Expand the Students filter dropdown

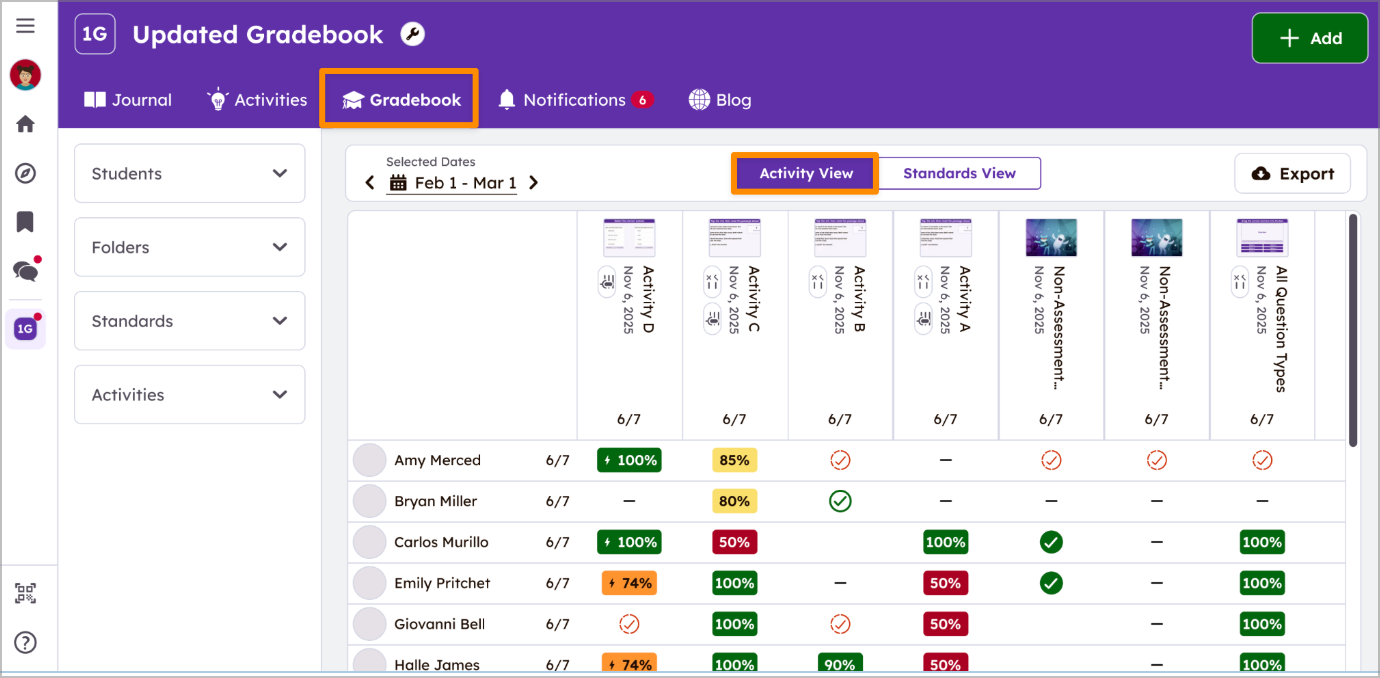point(189,174)
